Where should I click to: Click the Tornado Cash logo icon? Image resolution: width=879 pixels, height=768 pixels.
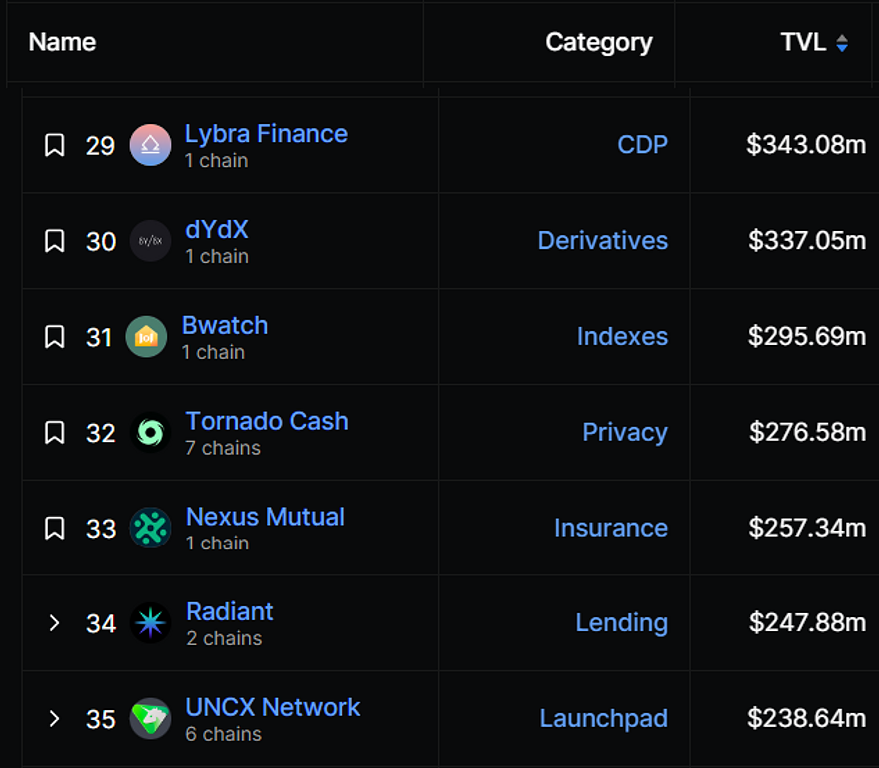click(x=150, y=433)
